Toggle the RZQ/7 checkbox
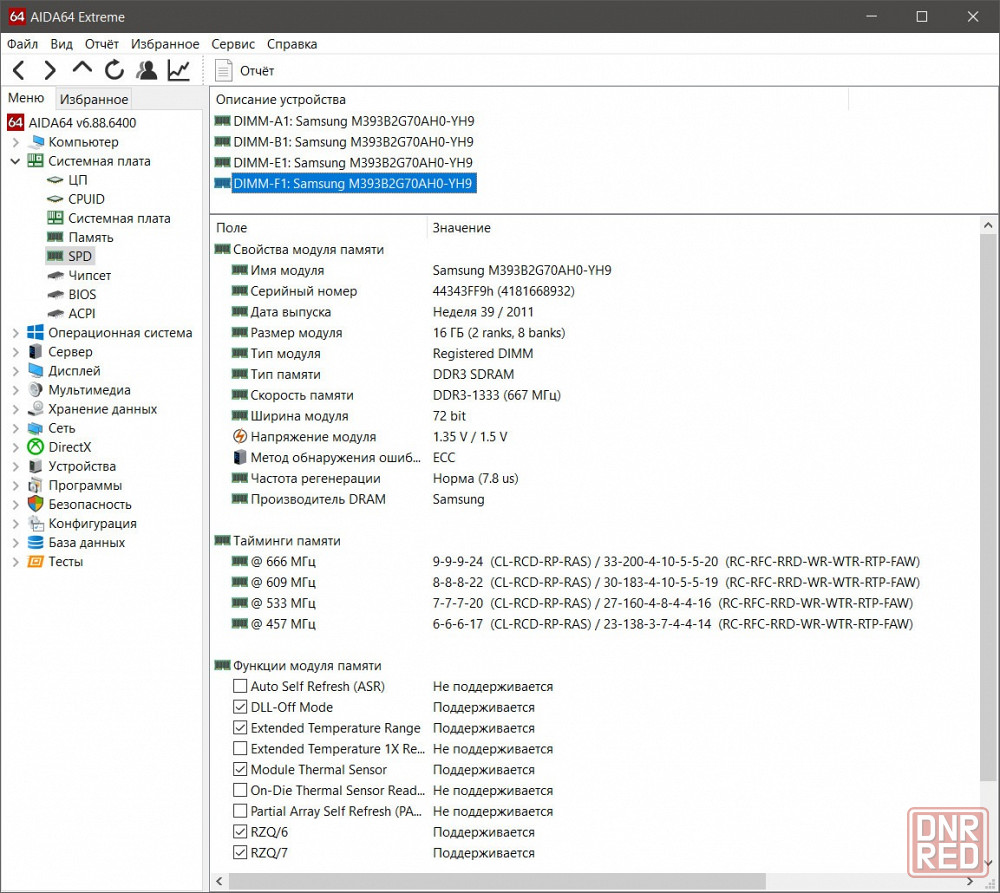 [240, 852]
